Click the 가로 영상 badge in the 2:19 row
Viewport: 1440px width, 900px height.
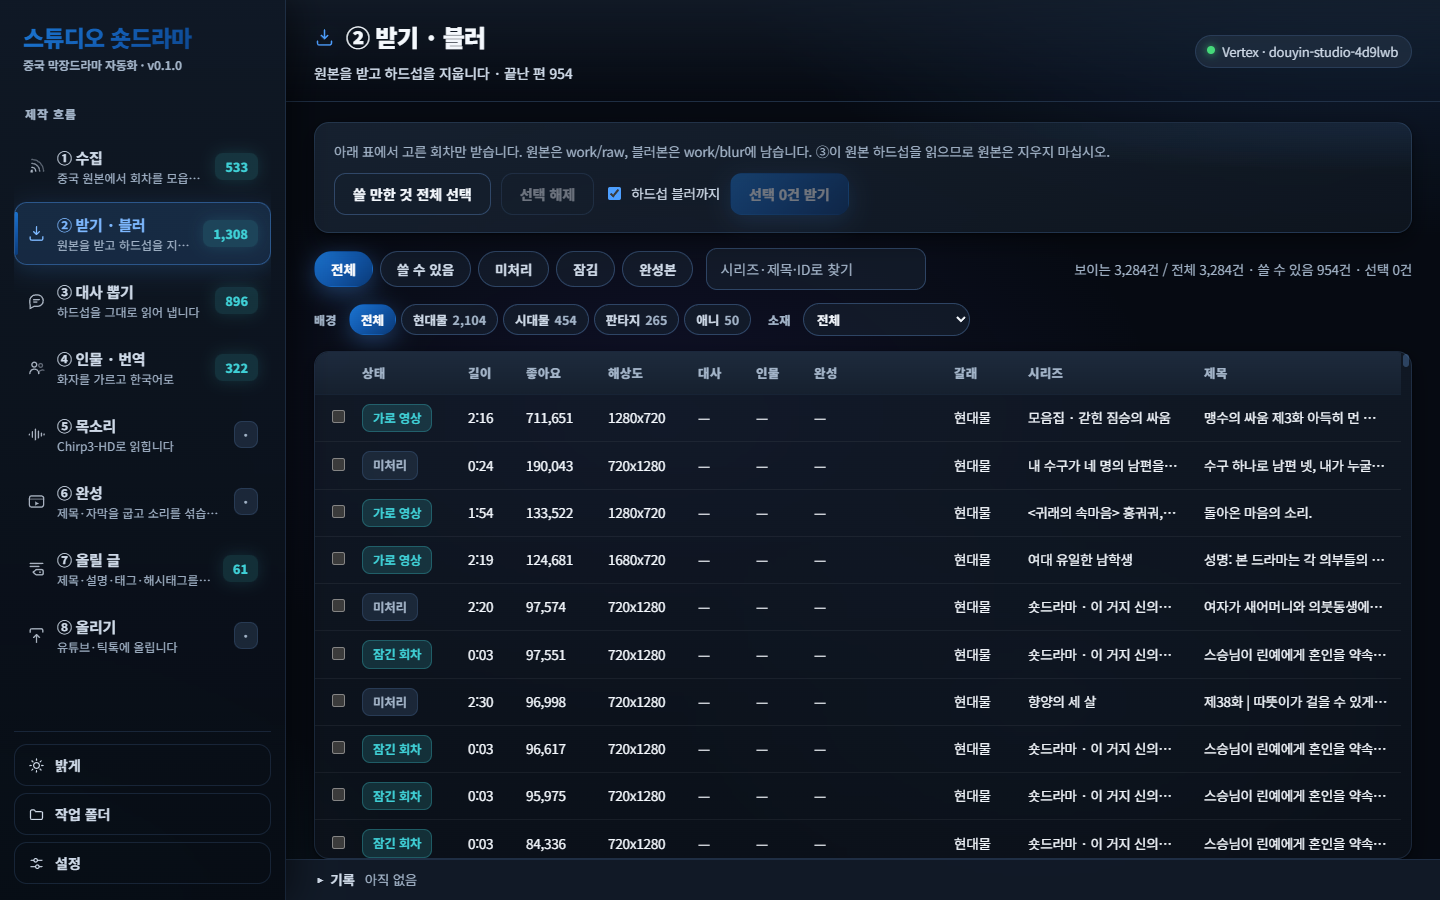[x=397, y=560]
